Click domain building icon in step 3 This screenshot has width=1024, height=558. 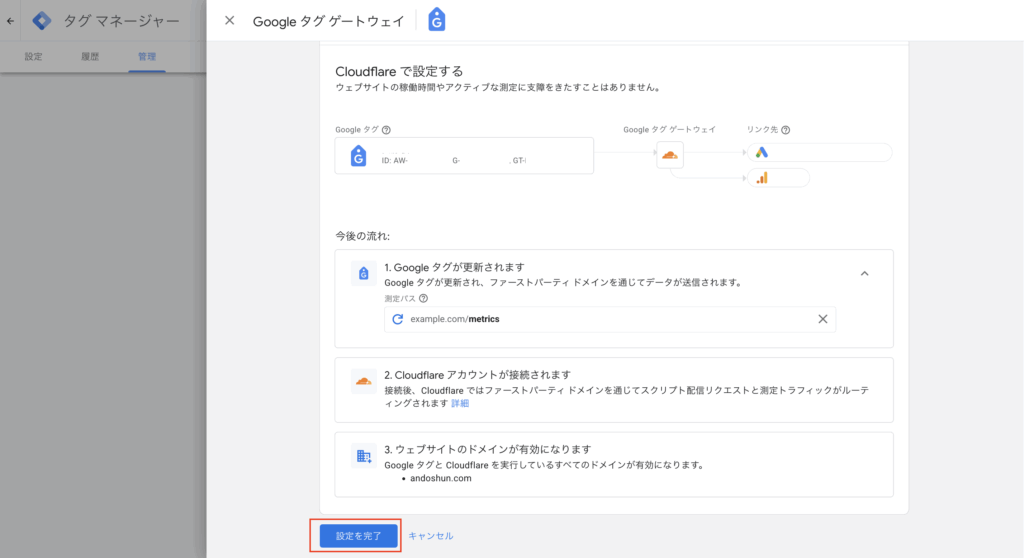(364, 455)
